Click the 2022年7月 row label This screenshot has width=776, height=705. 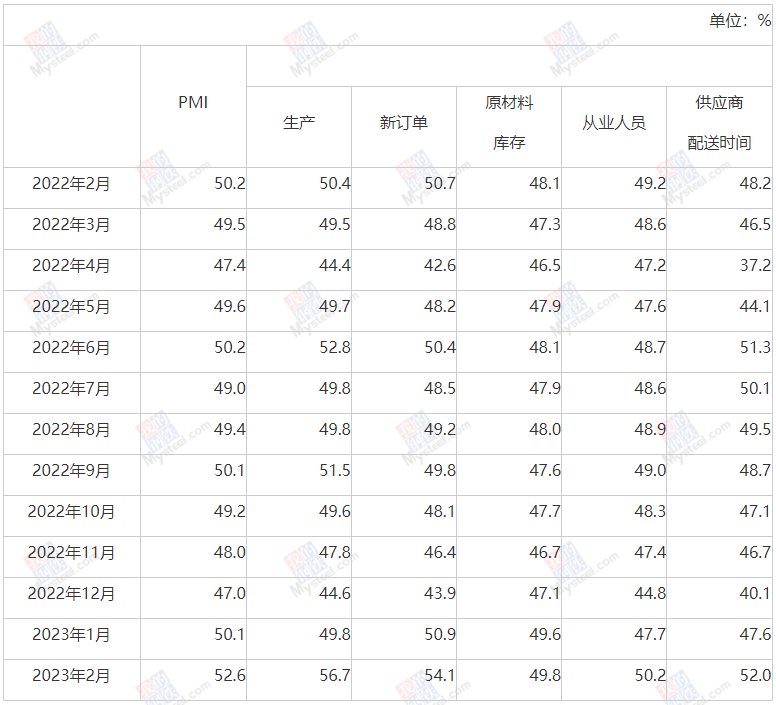point(71,388)
